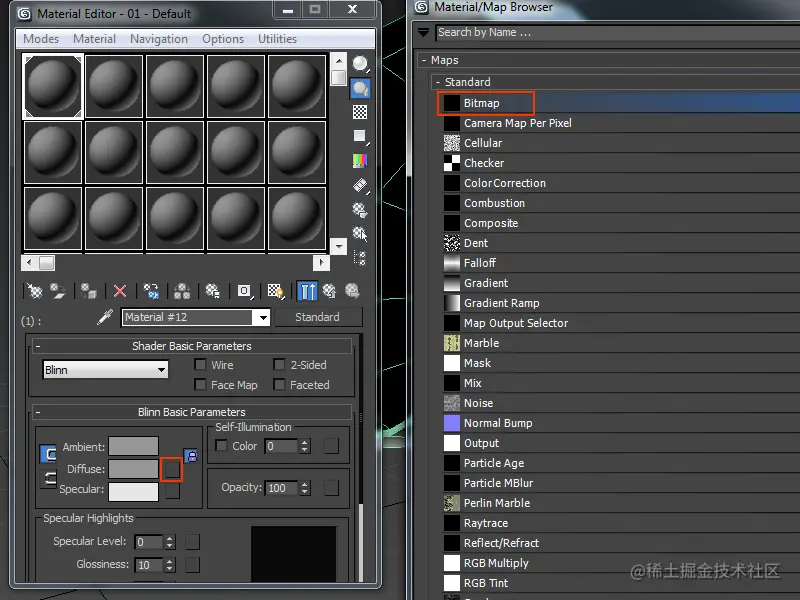Click the Specular color swatch

(134, 491)
